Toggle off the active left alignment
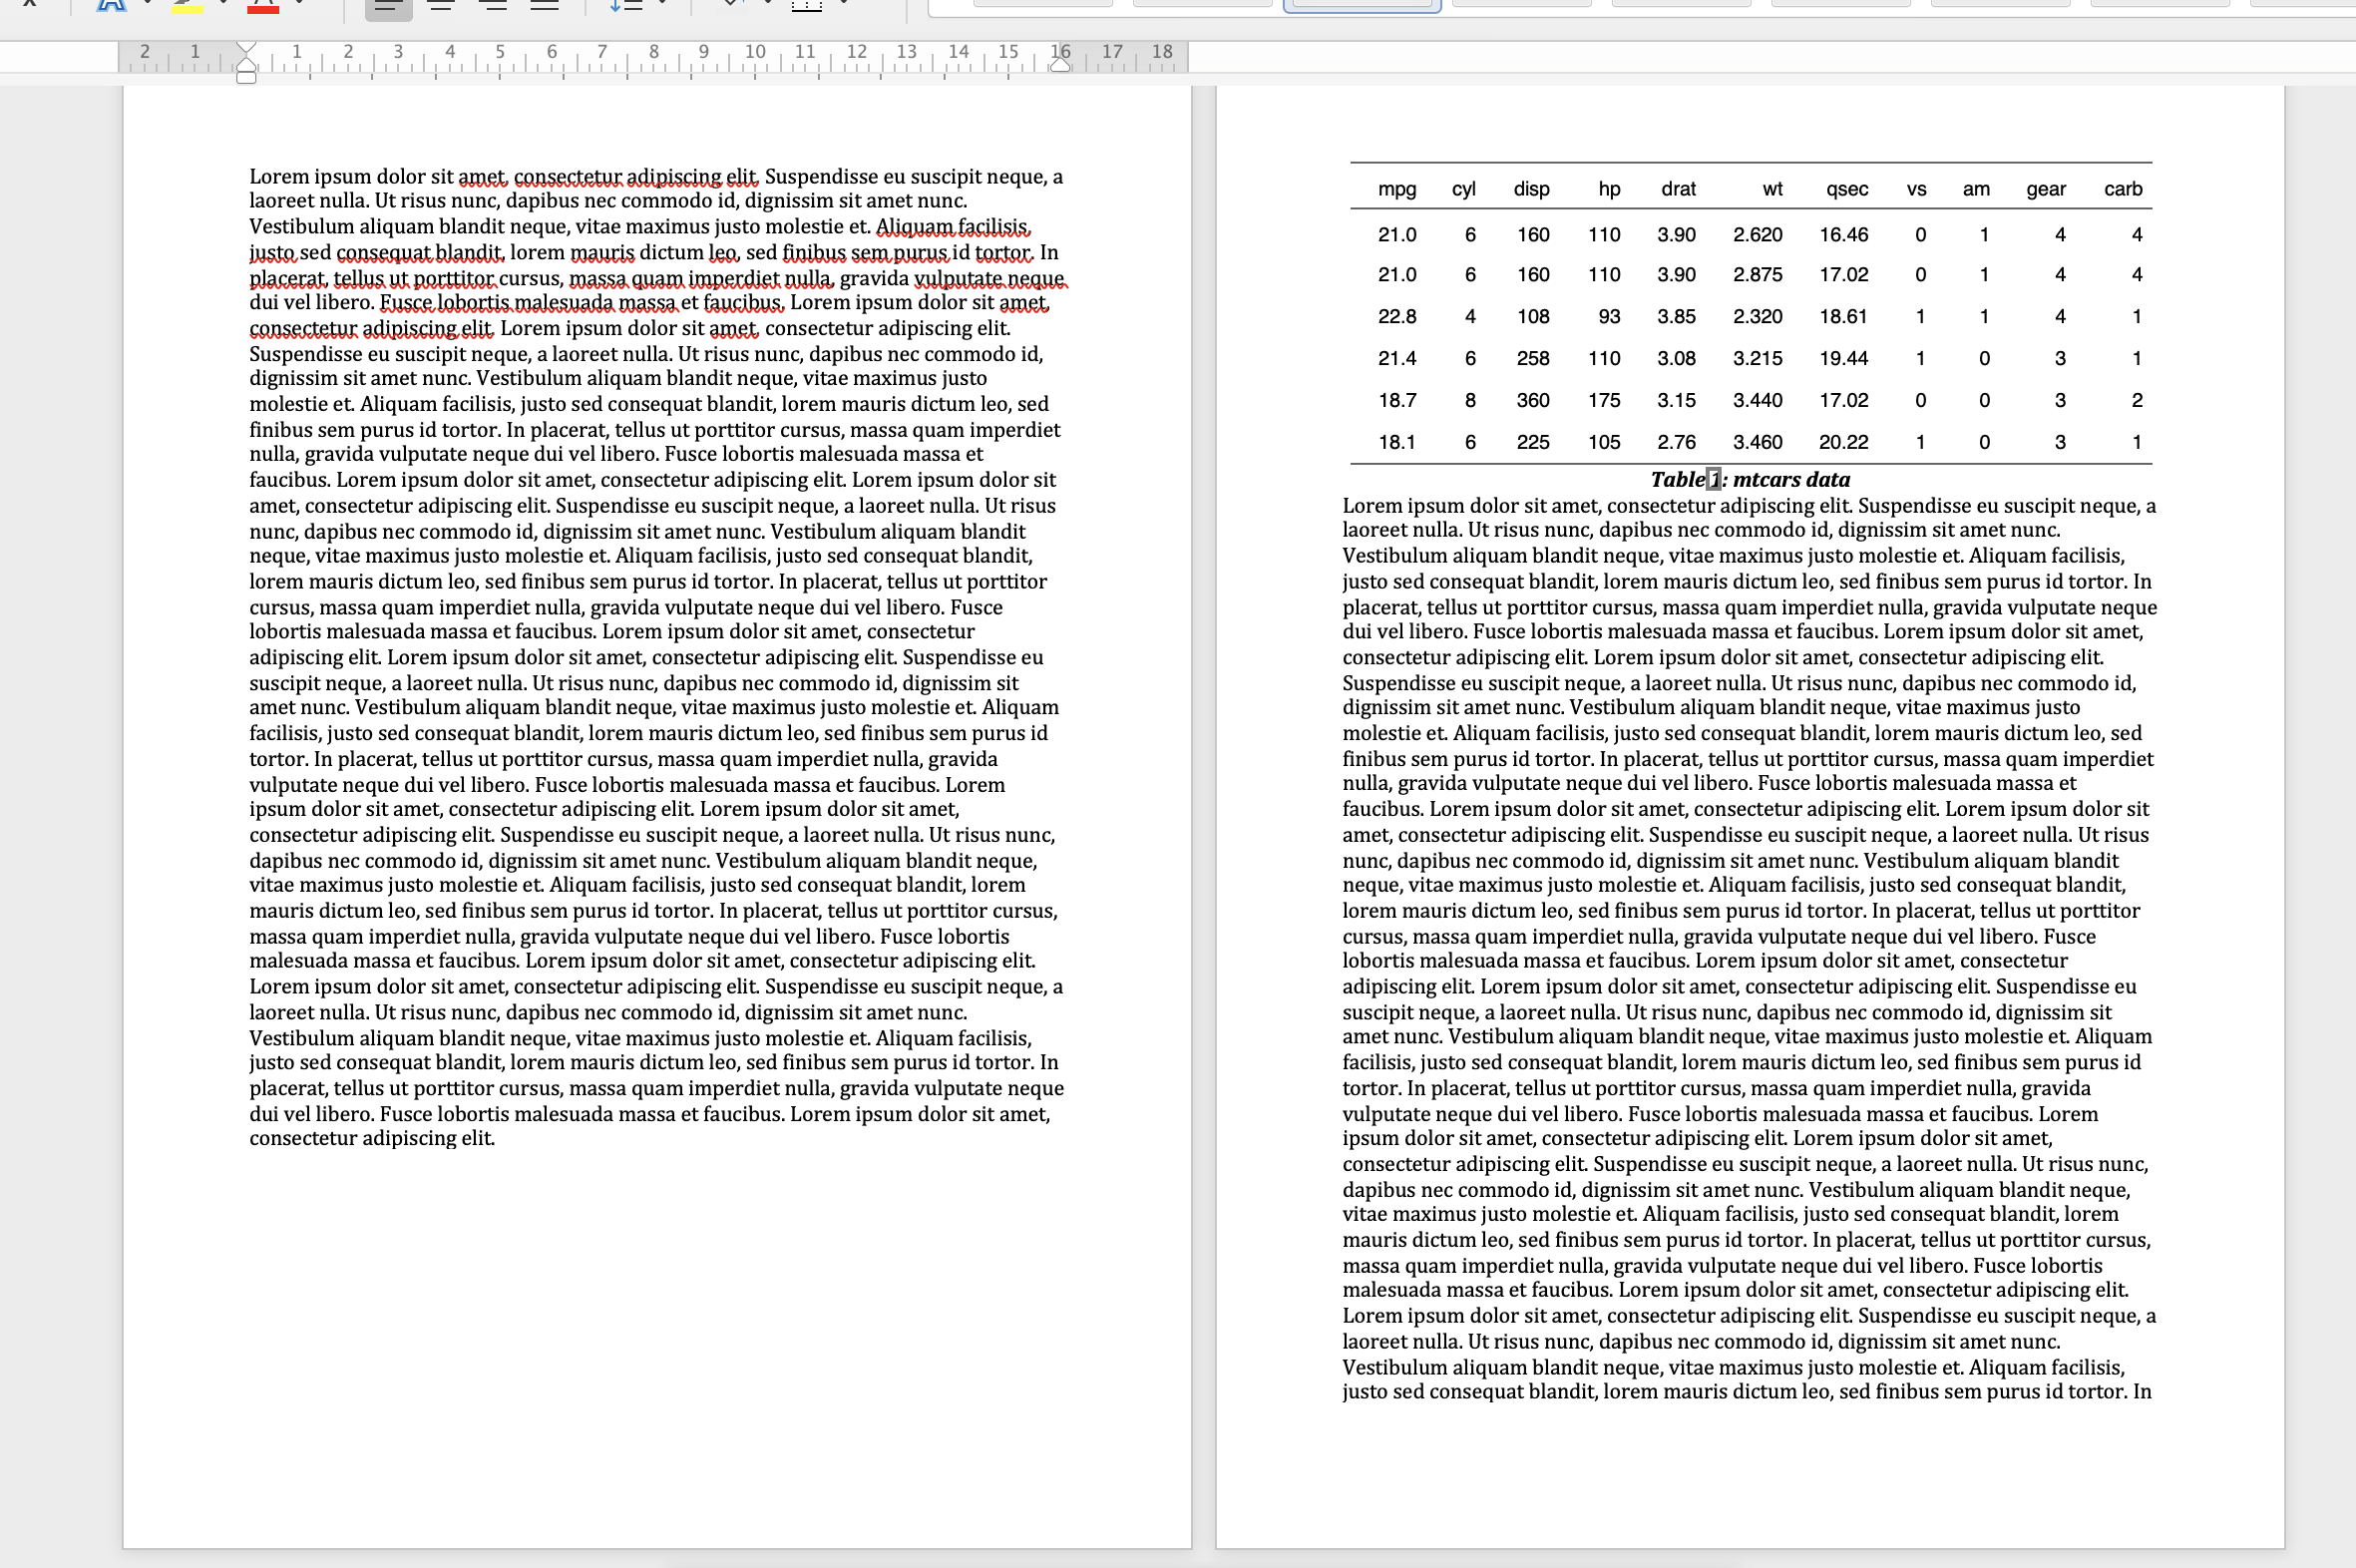 click(x=388, y=6)
